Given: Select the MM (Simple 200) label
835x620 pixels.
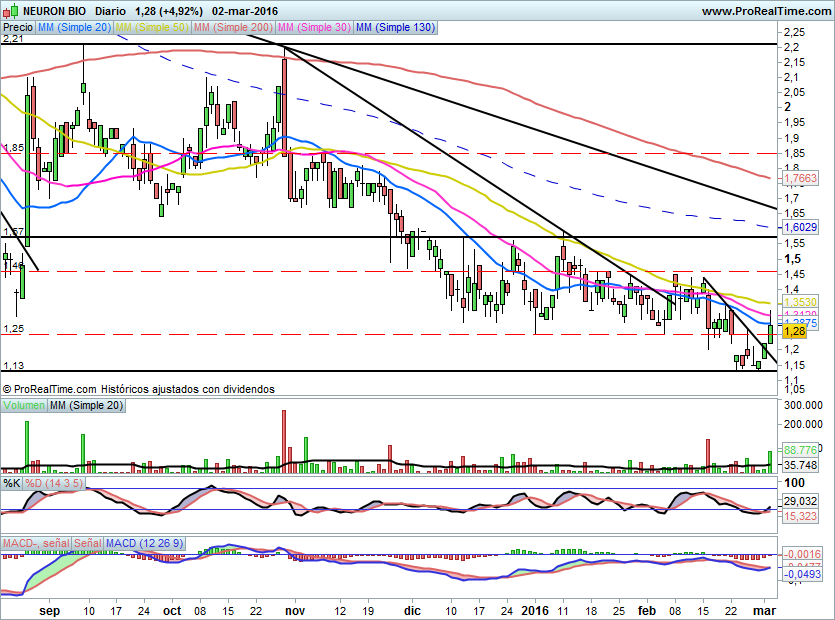Looking at the screenshot, I should tap(233, 28).
